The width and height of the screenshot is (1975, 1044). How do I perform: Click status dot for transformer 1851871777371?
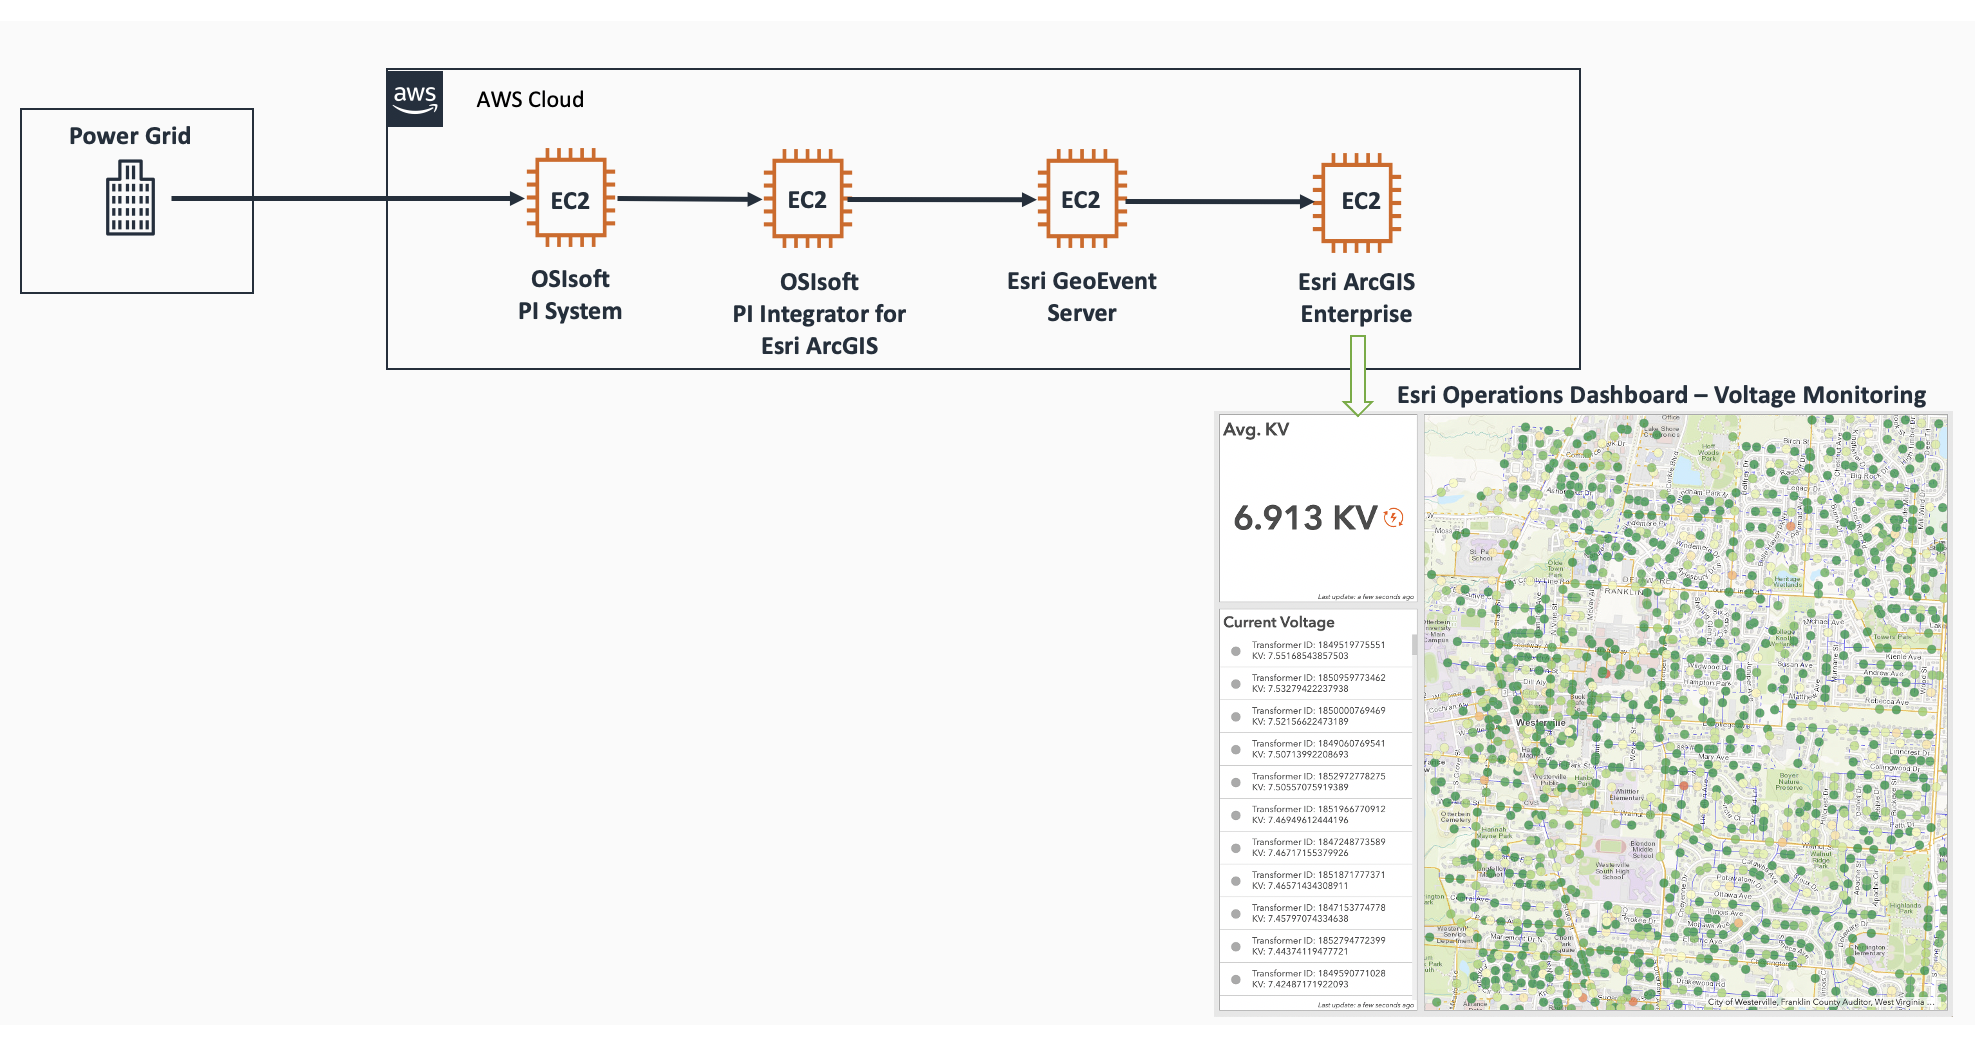click(1236, 881)
